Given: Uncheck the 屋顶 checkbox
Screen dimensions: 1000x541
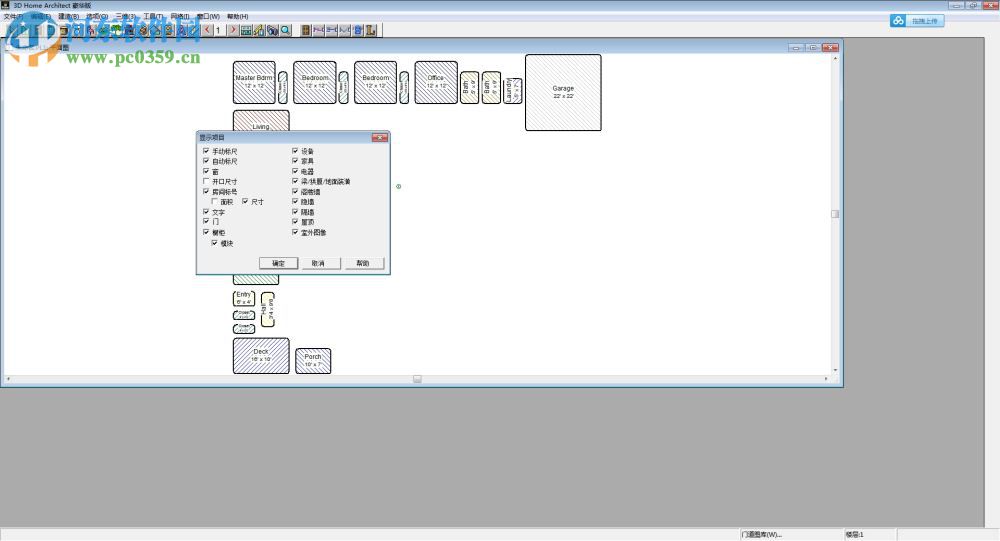Looking at the screenshot, I should pyautogui.click(x=295, y=221).
